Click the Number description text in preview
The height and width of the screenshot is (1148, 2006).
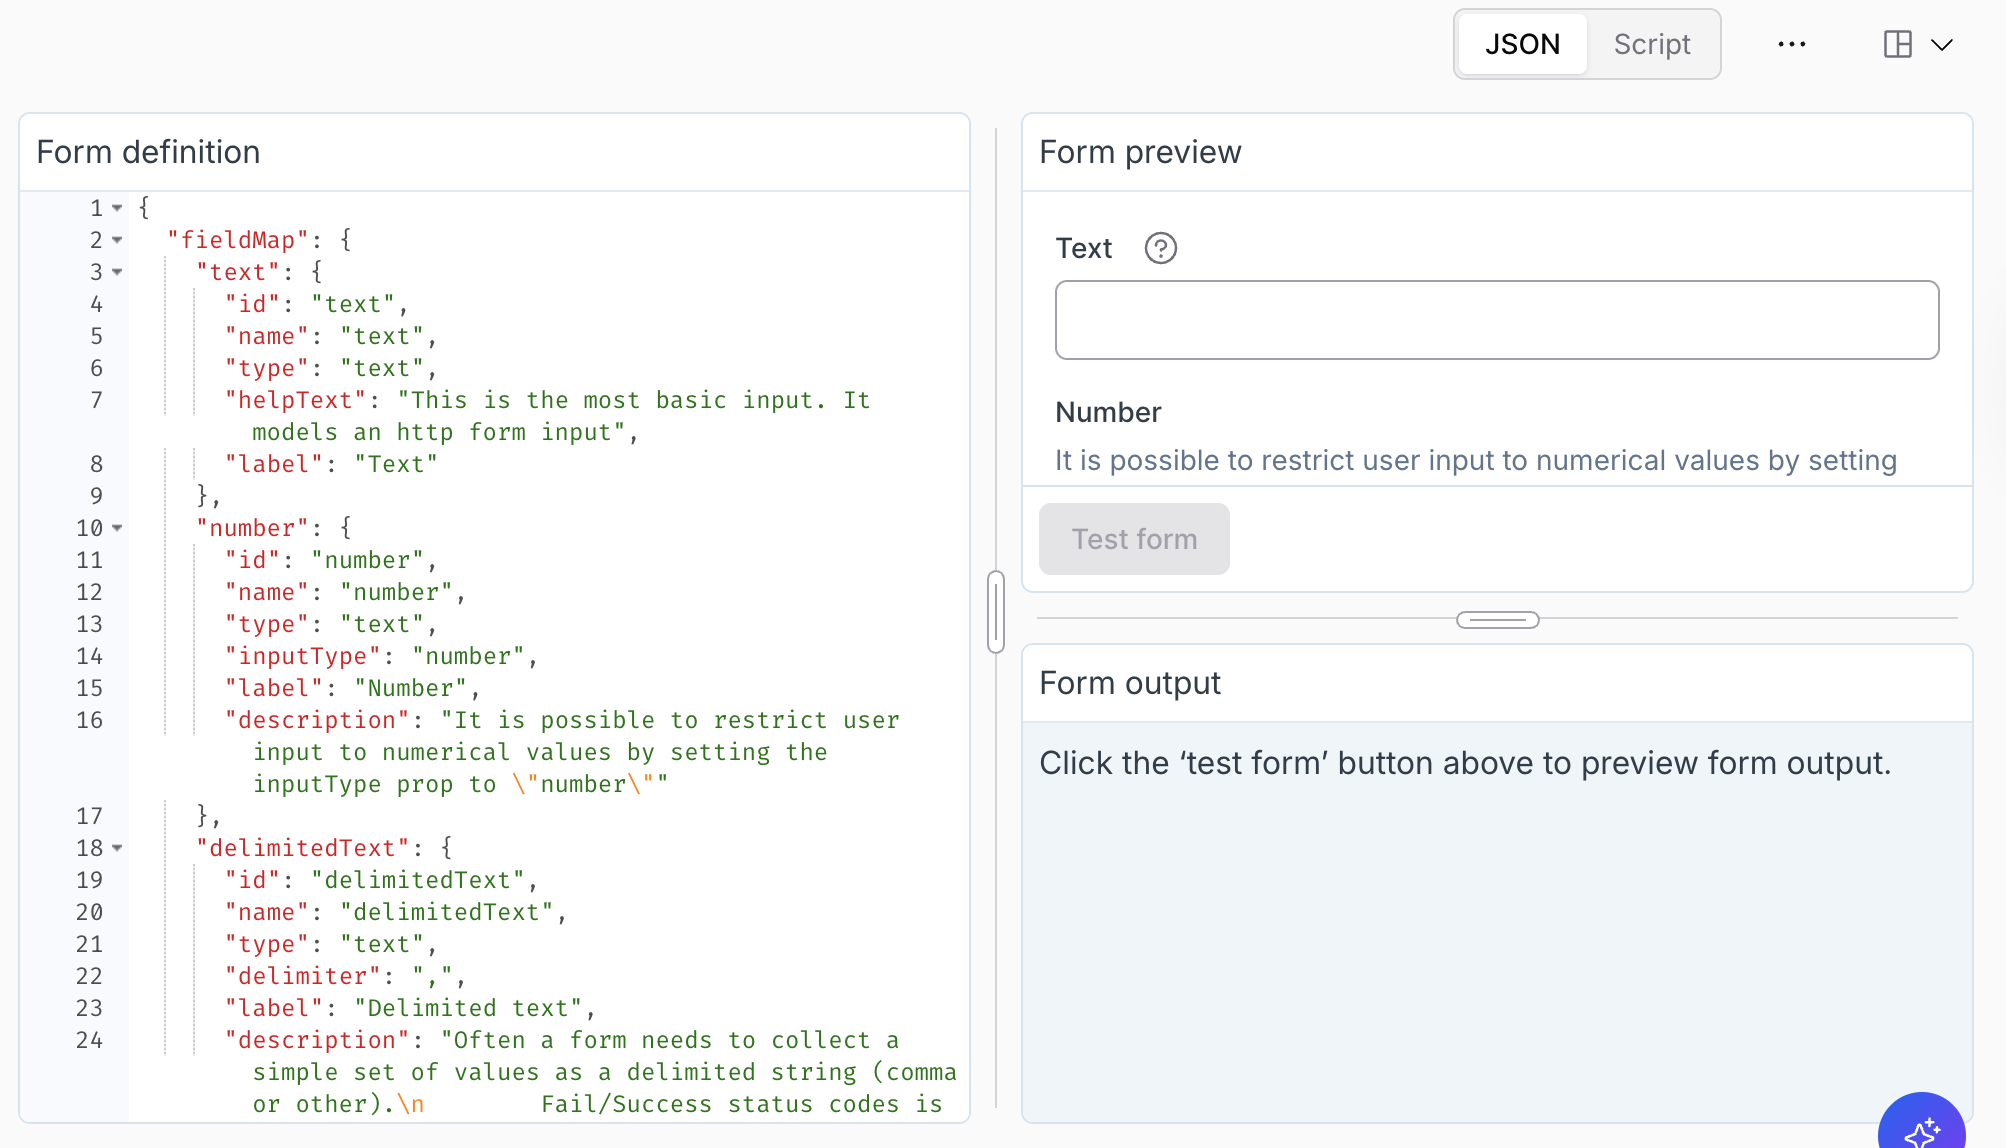[x=1476, y=460]
